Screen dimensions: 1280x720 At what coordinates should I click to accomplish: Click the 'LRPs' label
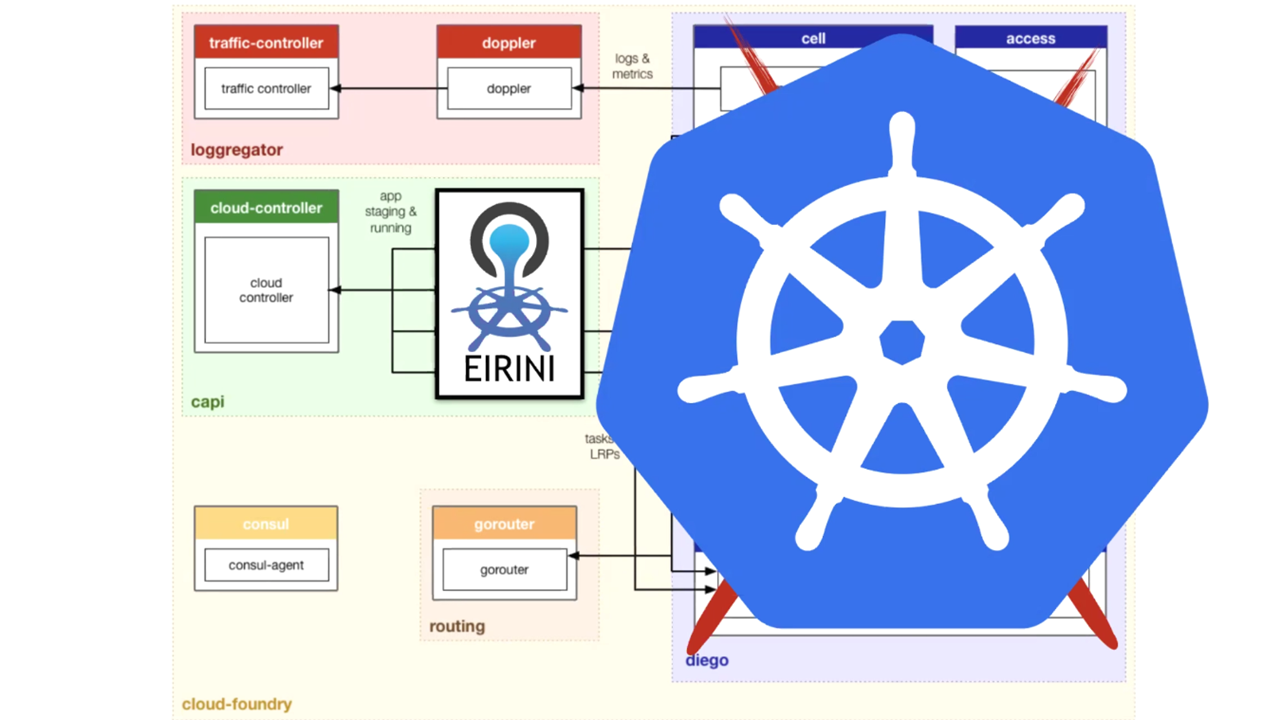point(604,454)
